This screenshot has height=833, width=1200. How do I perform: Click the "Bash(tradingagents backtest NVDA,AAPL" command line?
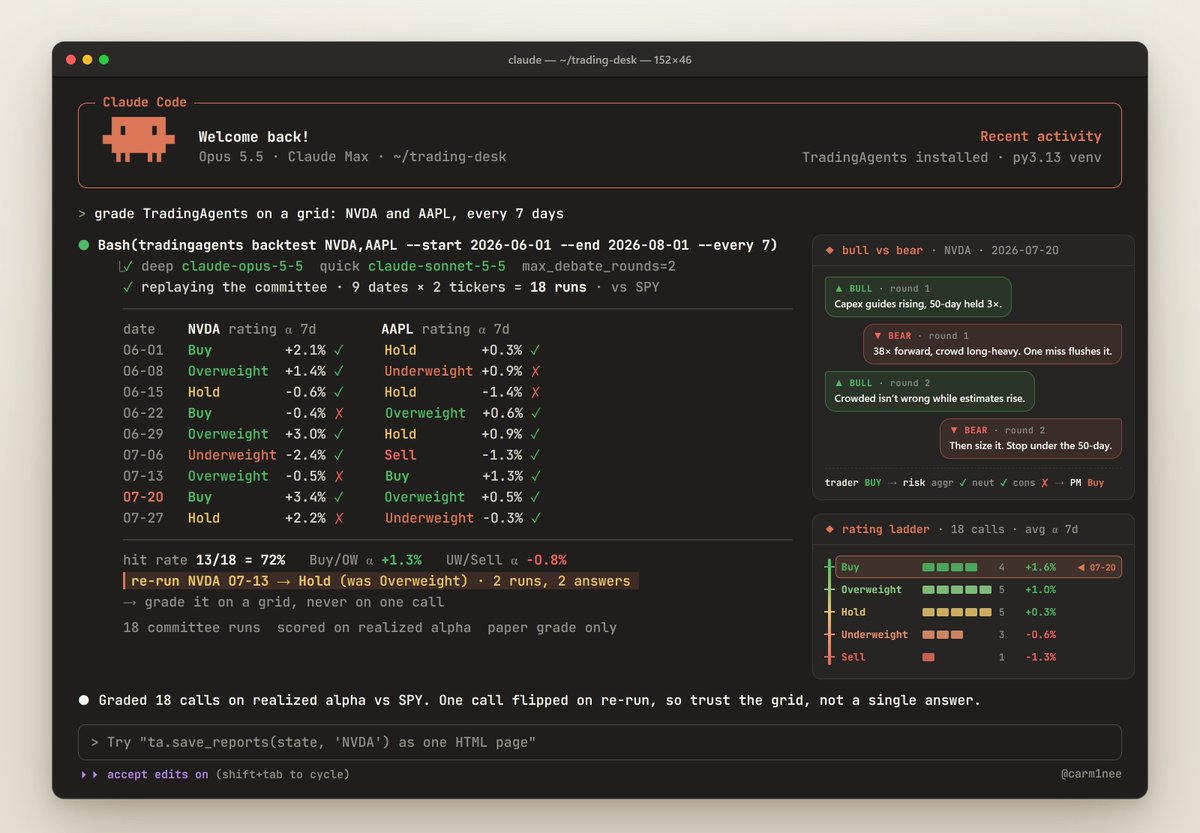pos(437,245)
